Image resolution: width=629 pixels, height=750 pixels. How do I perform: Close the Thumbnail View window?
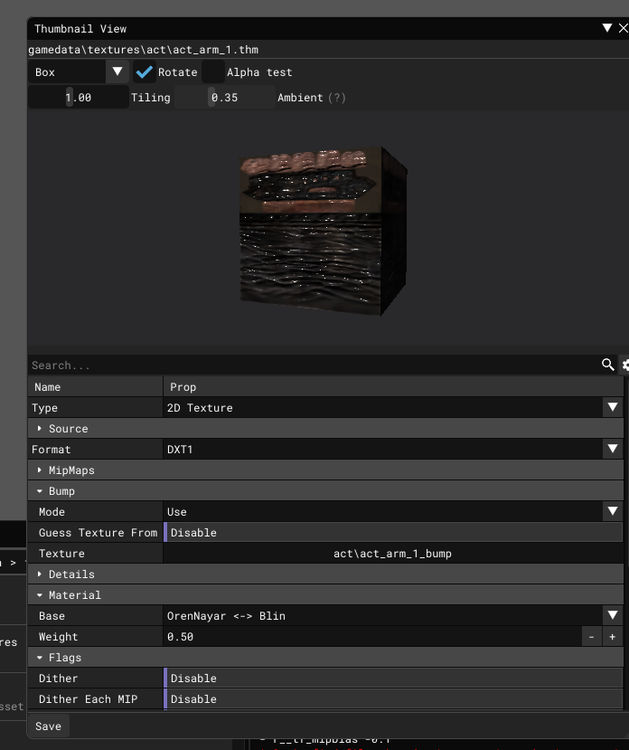pos(623,28)
